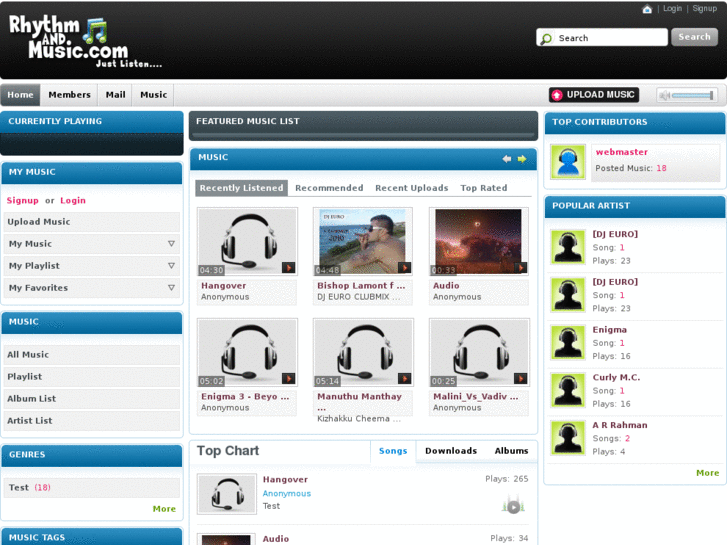The width and height of the screenshot is (727, 545).
Task: Play Manuthu Manthay track
Action: click(404, 378)
